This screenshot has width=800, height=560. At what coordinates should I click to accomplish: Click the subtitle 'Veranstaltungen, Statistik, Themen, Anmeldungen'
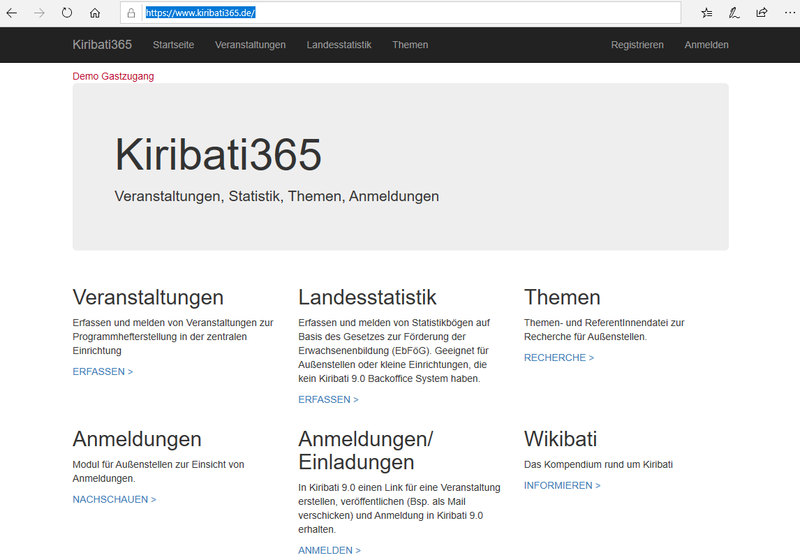(277, 196)
